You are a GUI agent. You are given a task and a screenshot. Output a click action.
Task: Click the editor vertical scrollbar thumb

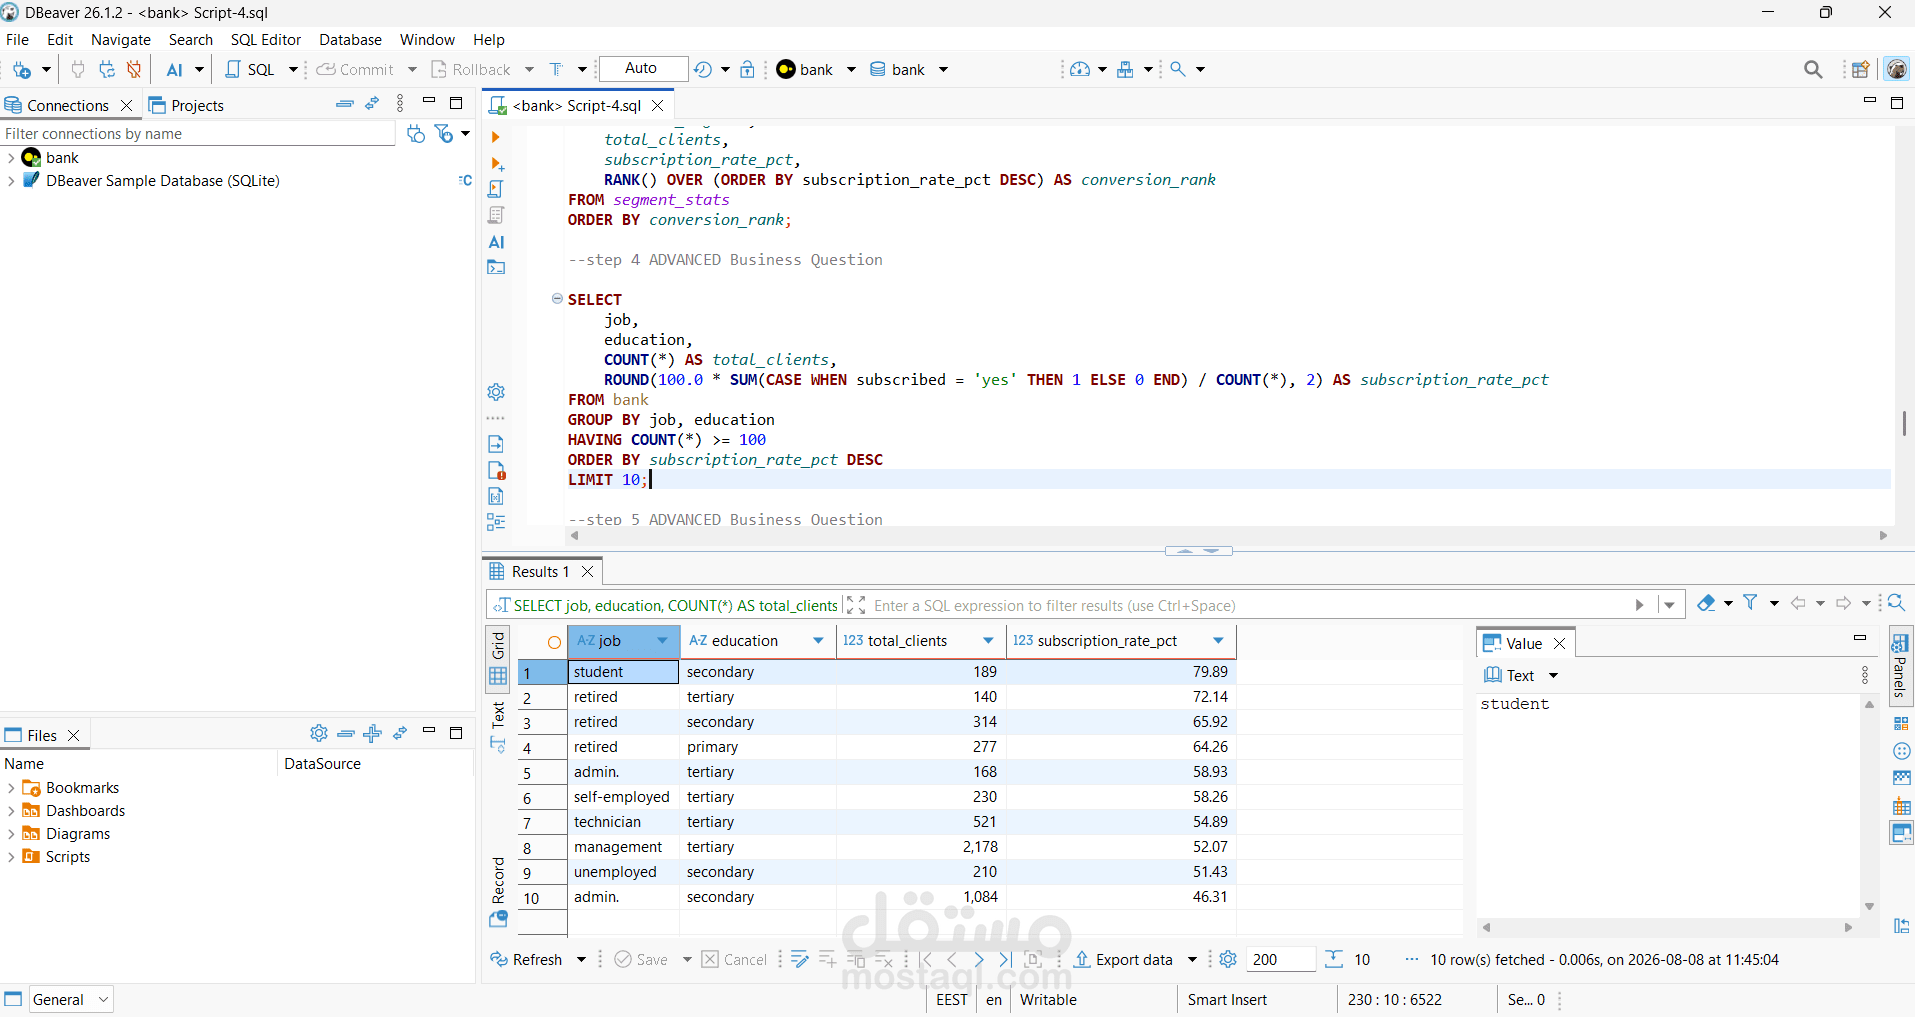[x=1904, y=423]
